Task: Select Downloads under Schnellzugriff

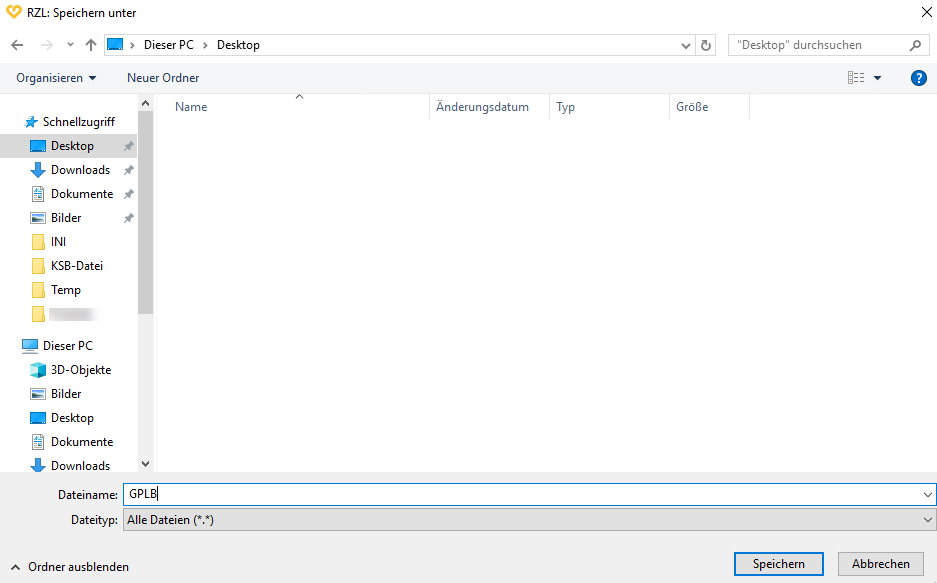Action: pos(80,170)
